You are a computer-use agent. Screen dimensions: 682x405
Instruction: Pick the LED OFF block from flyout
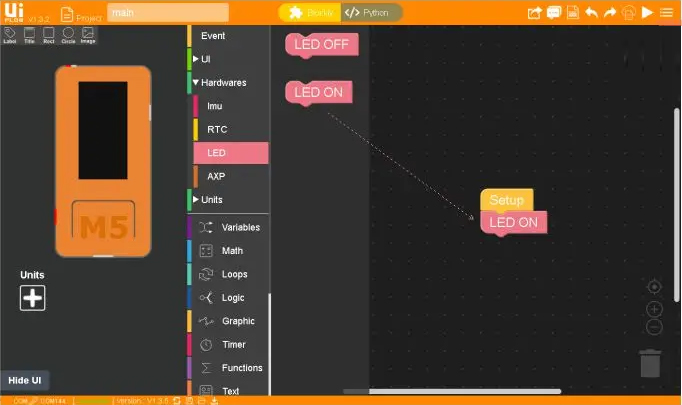pyautogui.click(x=322, y=45)
